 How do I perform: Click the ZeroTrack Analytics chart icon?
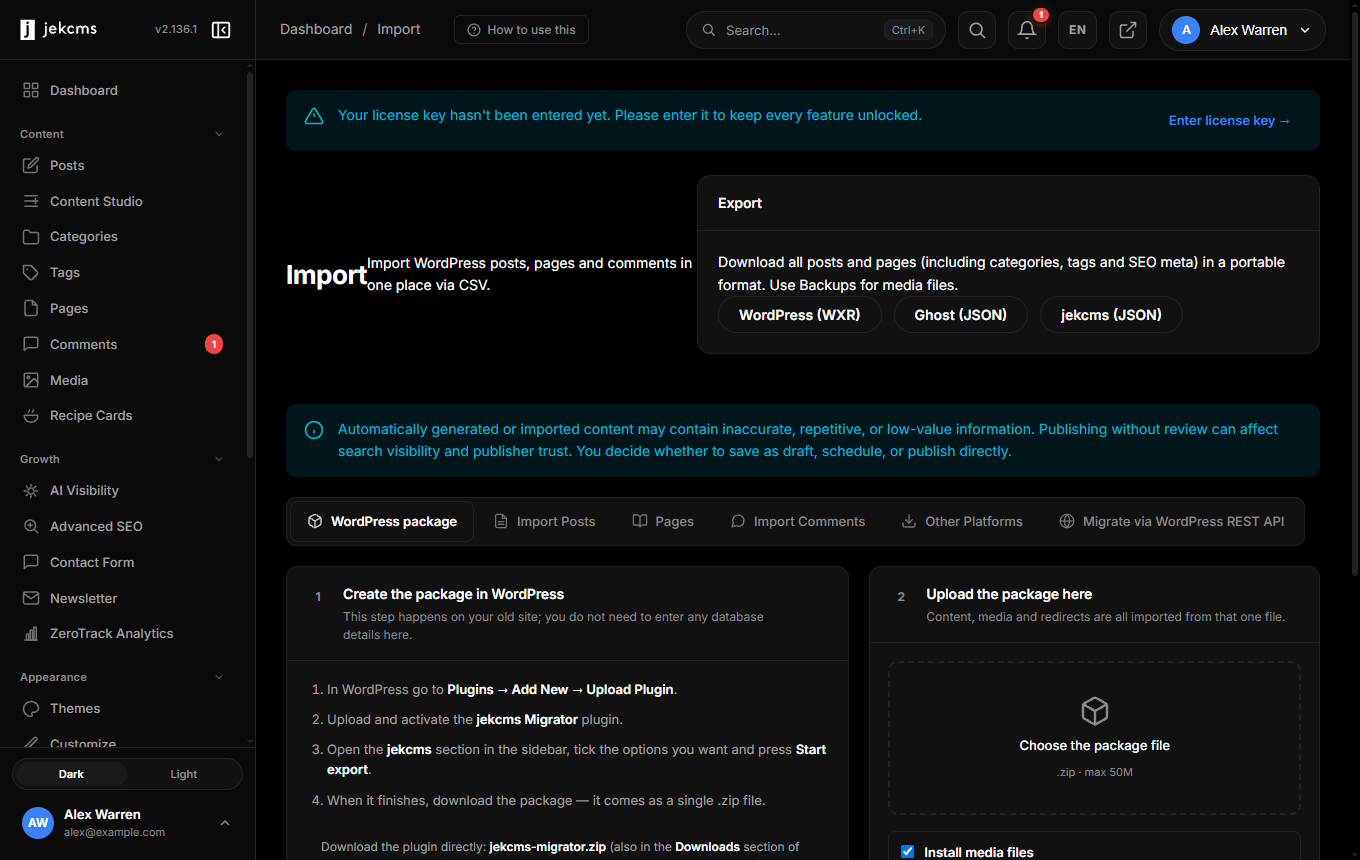tap(31, 634)
